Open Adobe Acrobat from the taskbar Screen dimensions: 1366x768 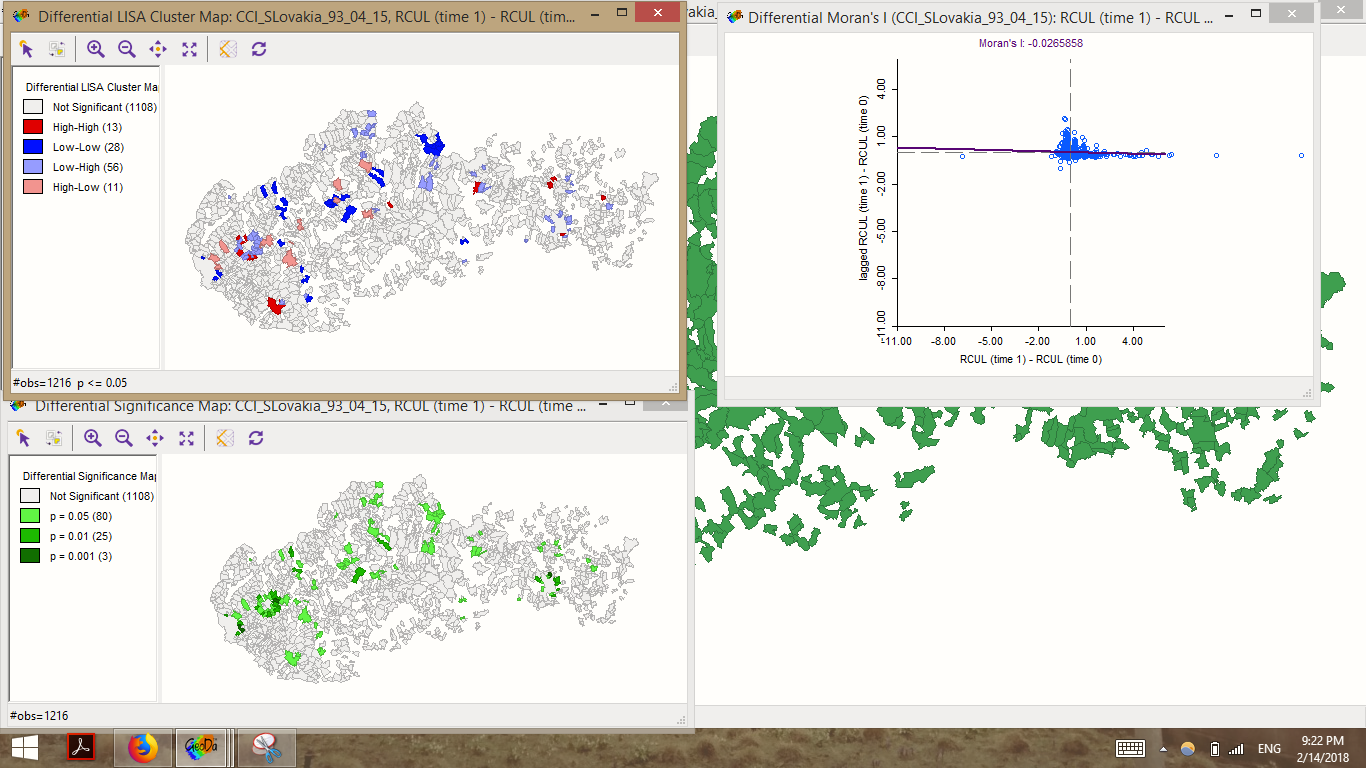[x=83, y=747]
